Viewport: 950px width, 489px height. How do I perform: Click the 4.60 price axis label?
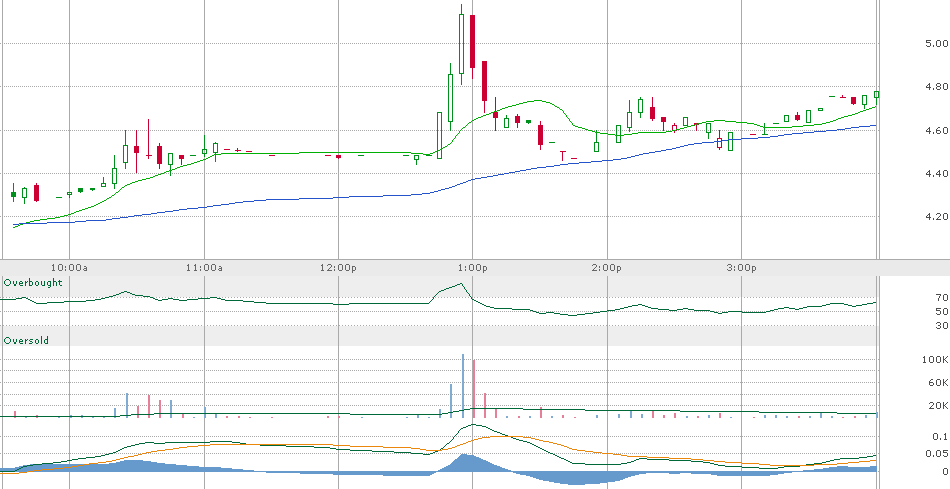pyautogui.click(x=938, y=130)
